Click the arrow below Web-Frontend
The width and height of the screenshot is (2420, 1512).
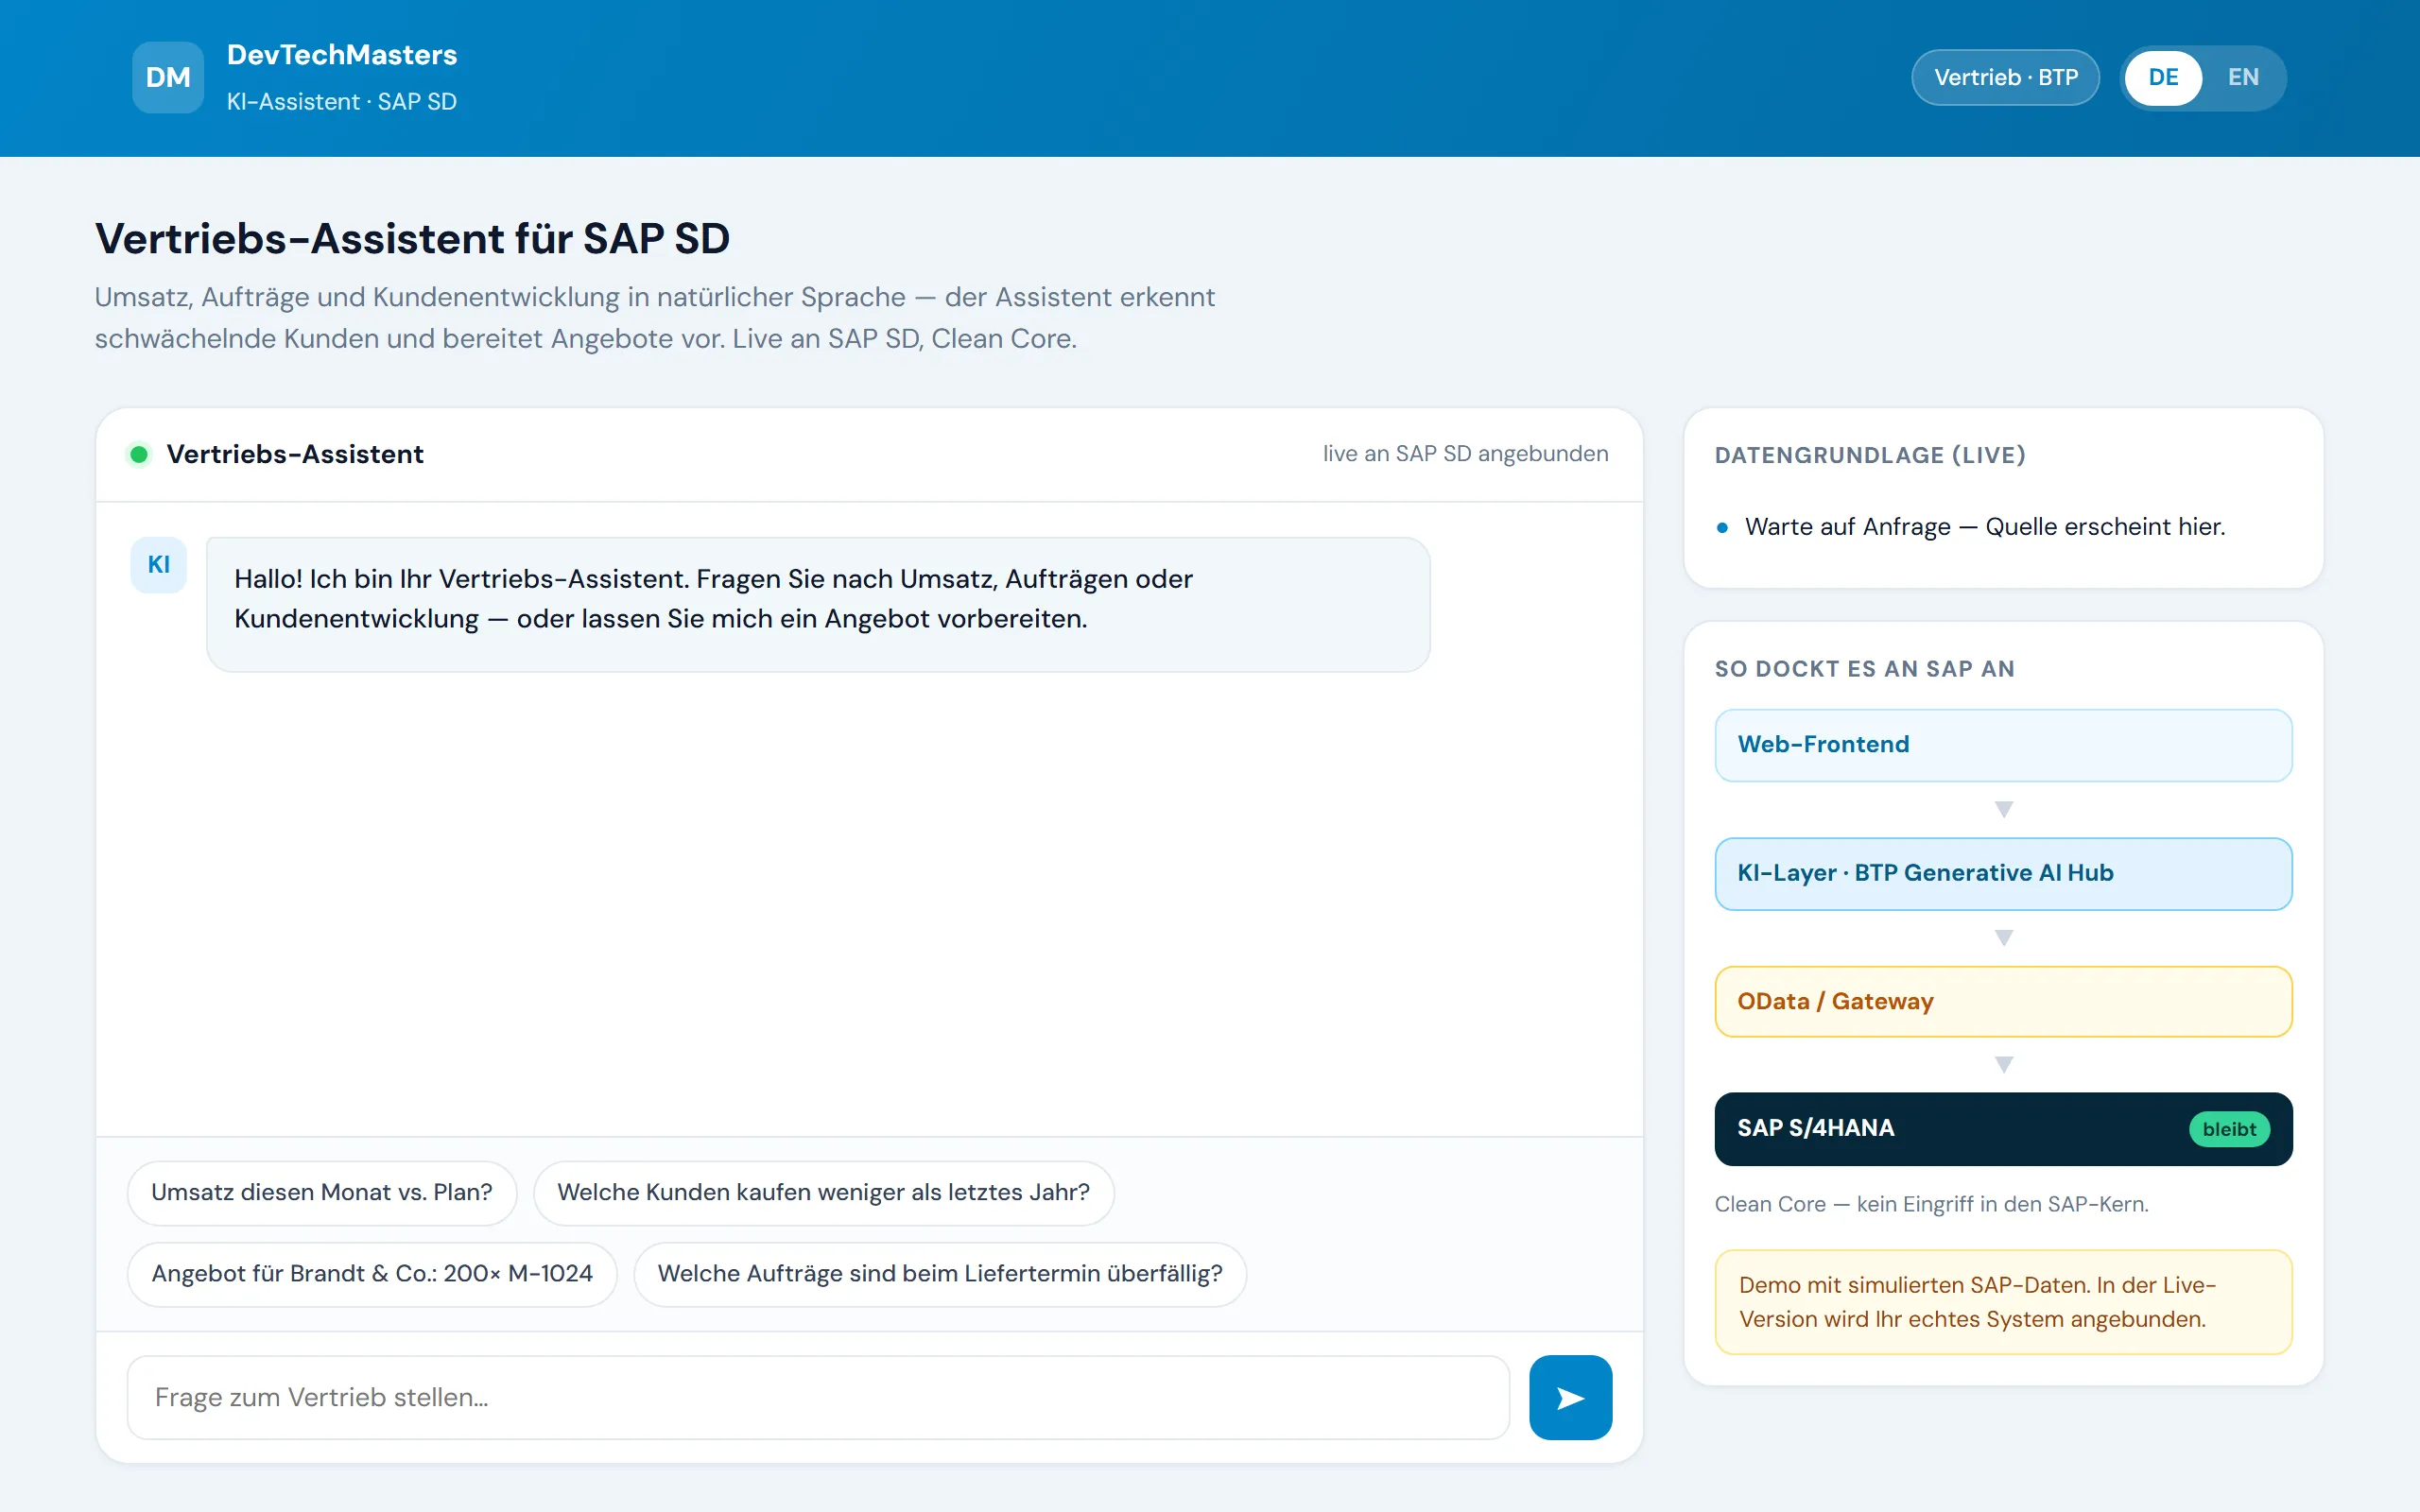2003,809
